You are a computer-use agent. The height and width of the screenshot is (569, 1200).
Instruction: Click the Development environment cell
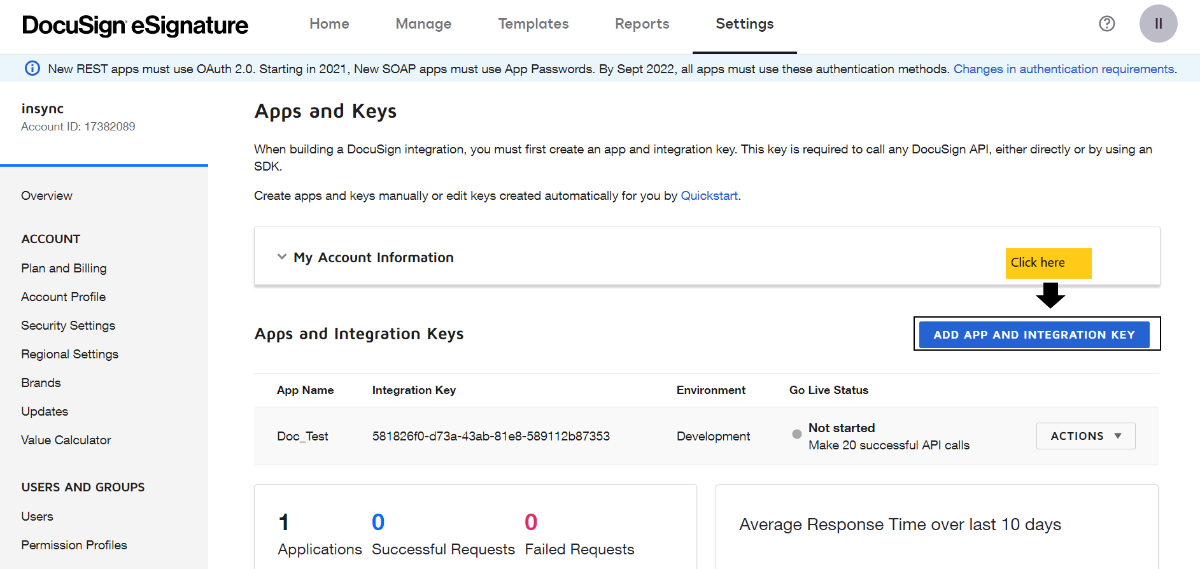[713, 436]
